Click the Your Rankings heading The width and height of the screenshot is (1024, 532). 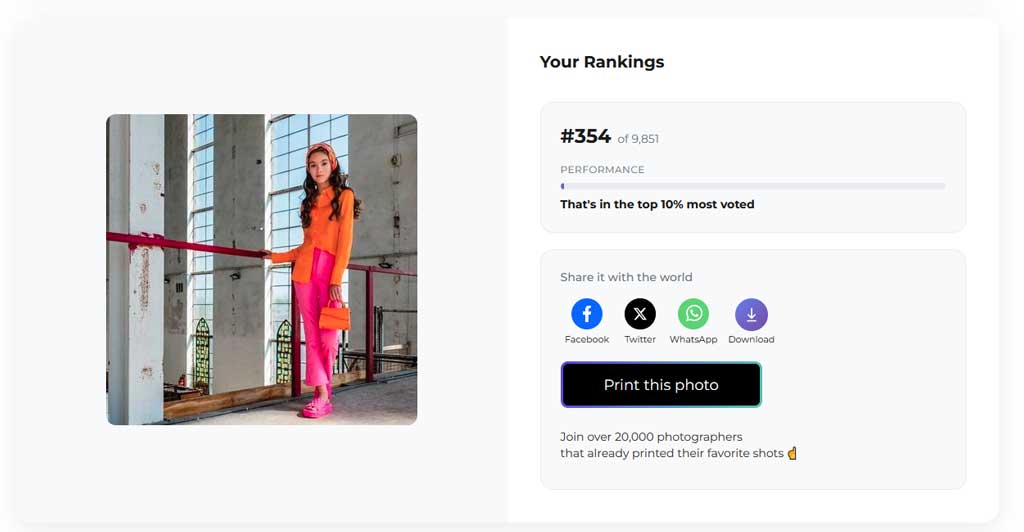pyautogui.click(x=601, y=62)
